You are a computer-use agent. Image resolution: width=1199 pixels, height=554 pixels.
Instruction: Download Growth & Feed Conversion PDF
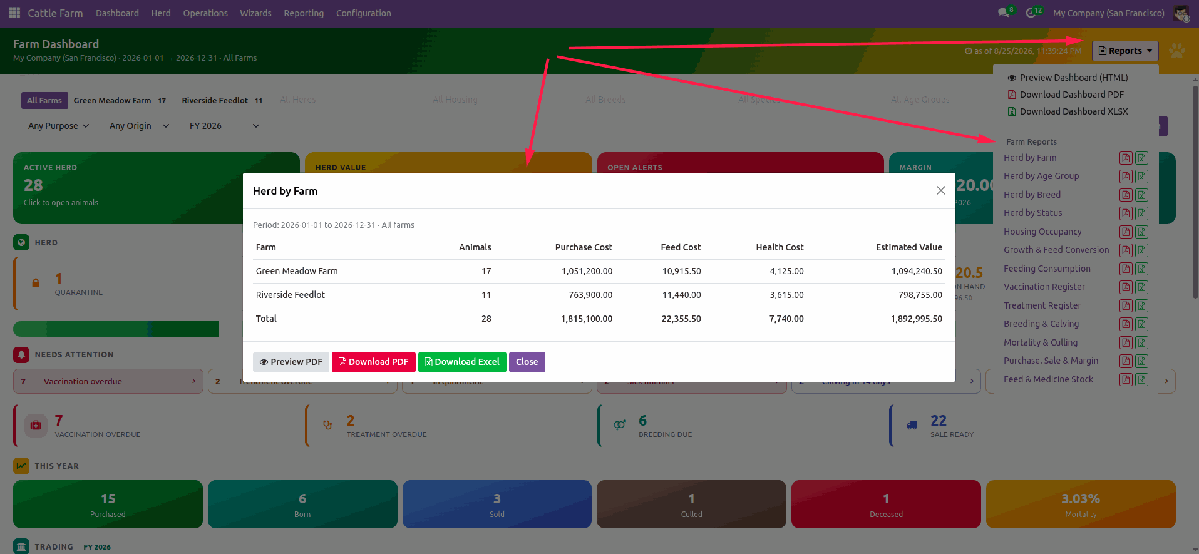pos(1126,250)
